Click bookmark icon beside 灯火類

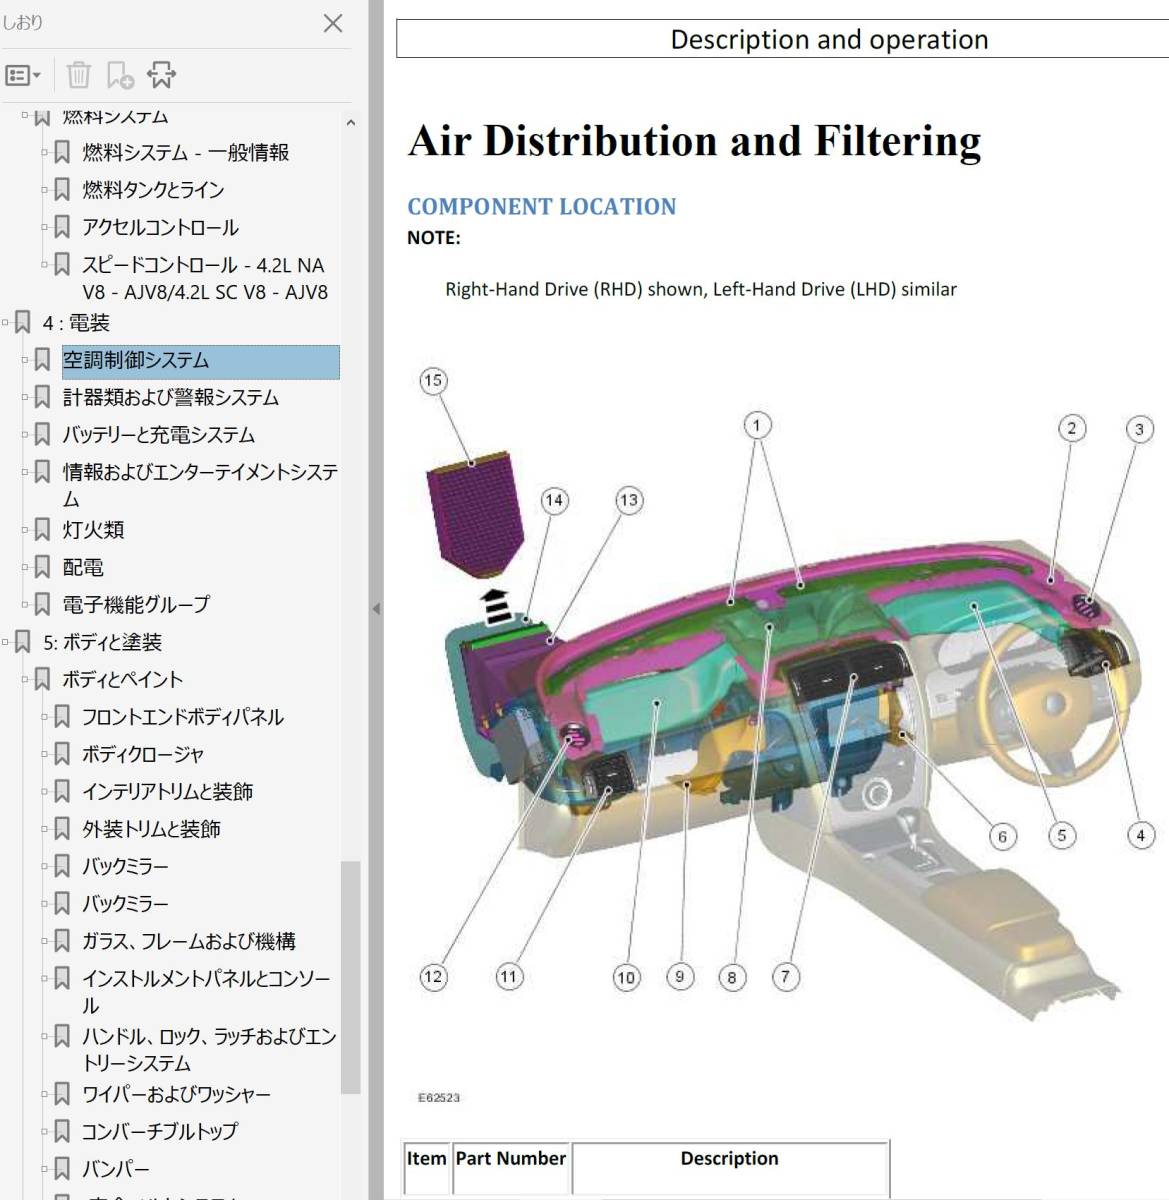[x=42, y=530]
